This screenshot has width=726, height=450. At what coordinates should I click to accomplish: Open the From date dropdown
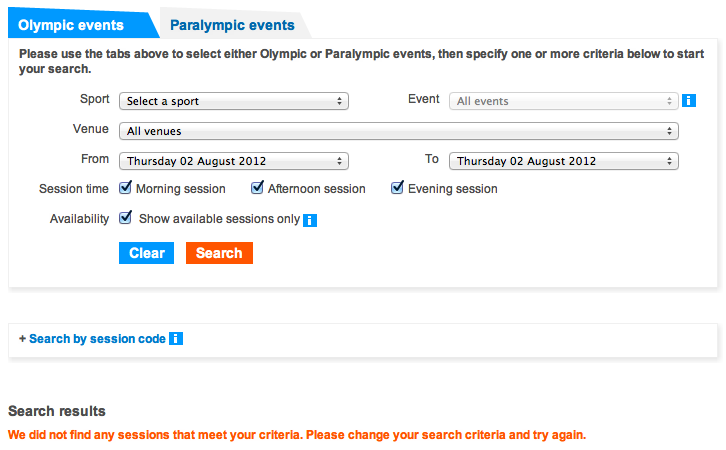coord(233,161)
